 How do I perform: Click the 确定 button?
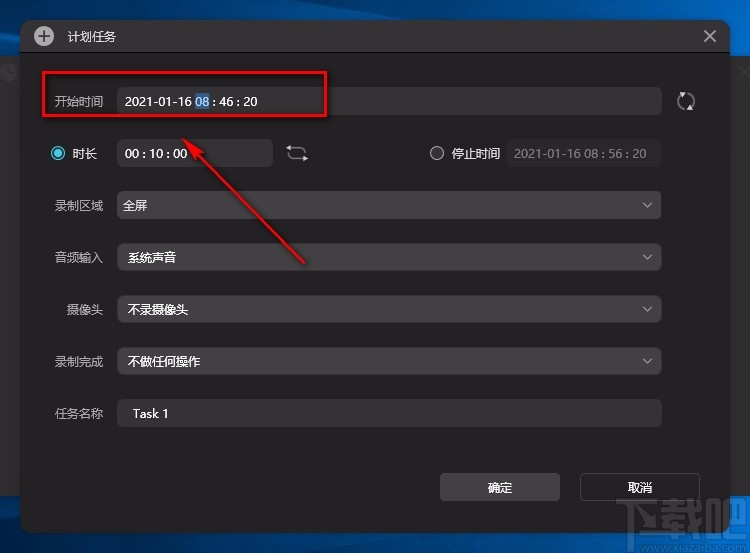click(x=500, y=487)
